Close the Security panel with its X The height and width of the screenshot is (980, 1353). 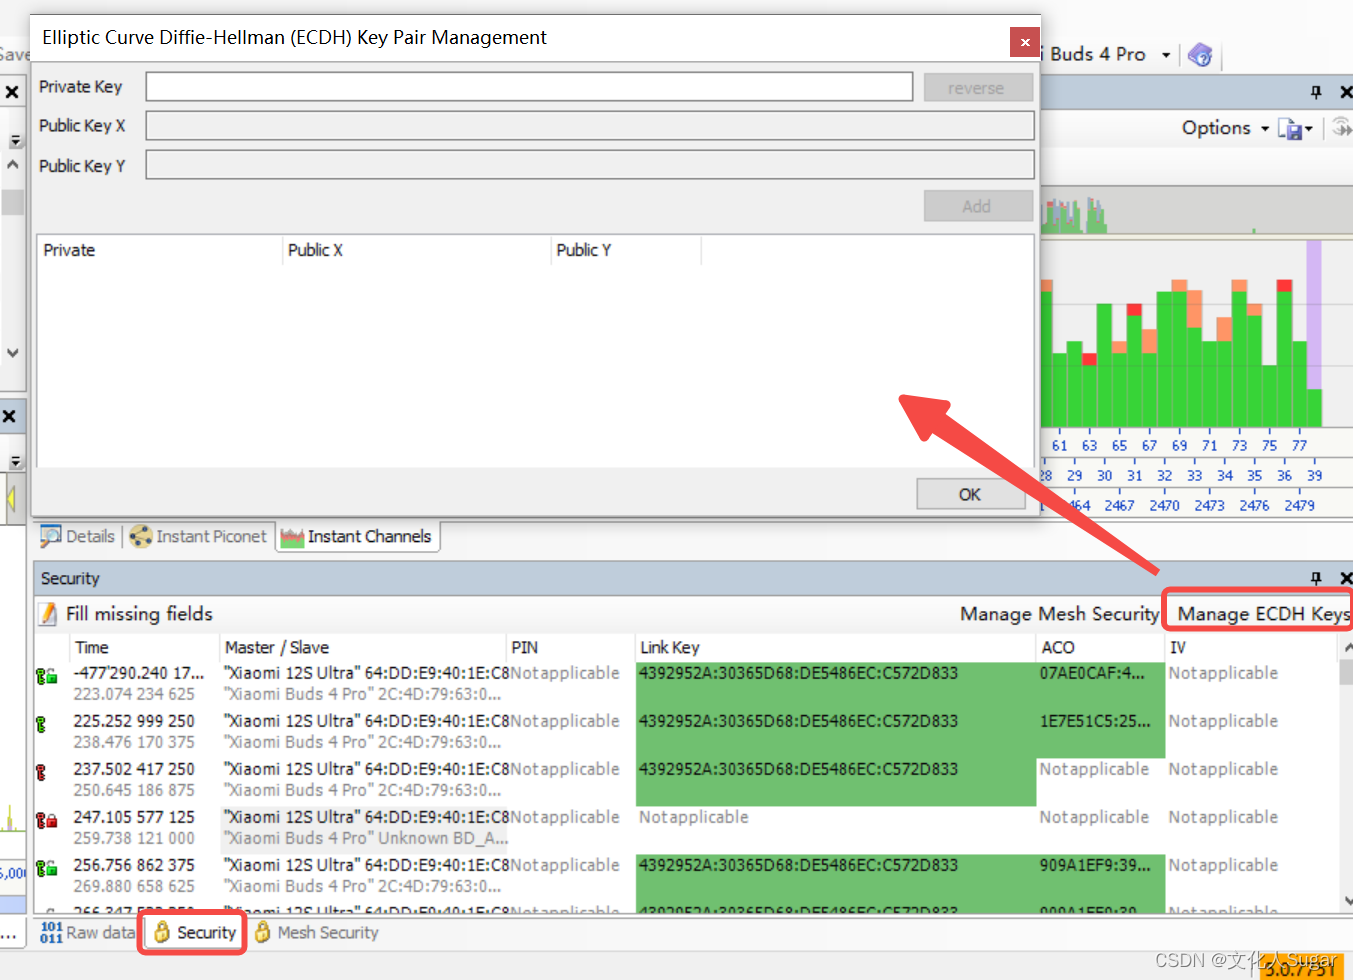click(1346, 578)
